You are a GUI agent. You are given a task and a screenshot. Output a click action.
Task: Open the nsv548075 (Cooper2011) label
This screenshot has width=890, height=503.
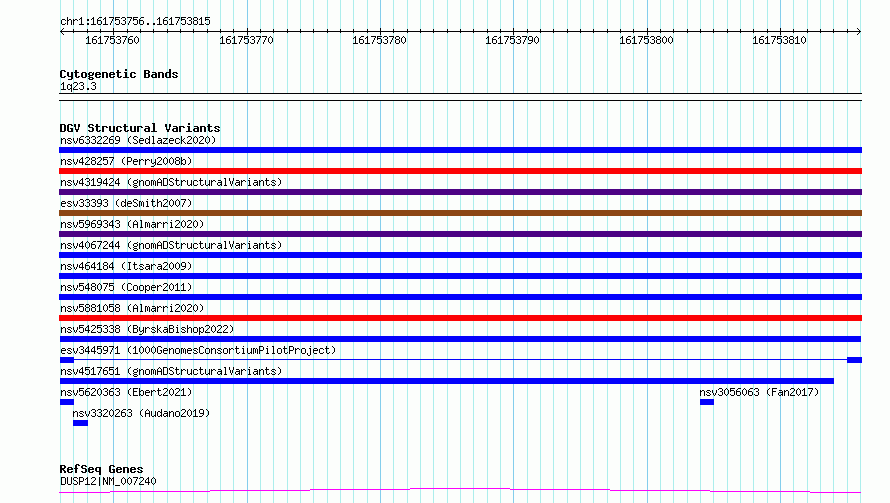point(126,287)
